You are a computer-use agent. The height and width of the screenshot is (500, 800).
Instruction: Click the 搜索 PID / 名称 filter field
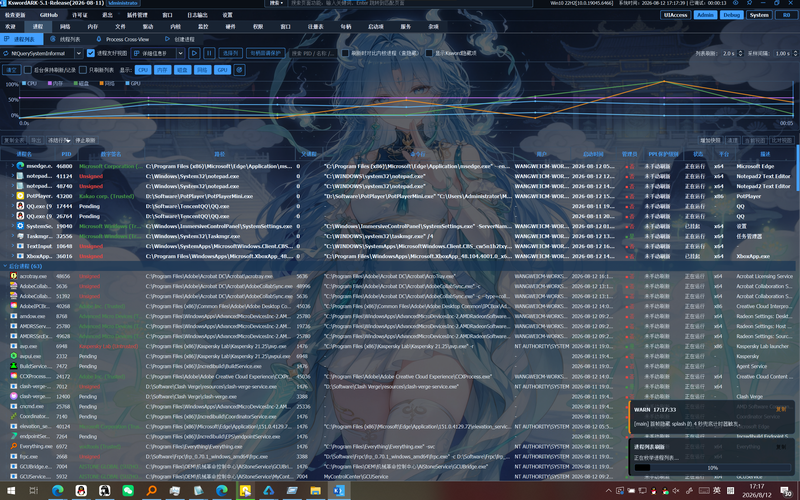pos(312,53)
